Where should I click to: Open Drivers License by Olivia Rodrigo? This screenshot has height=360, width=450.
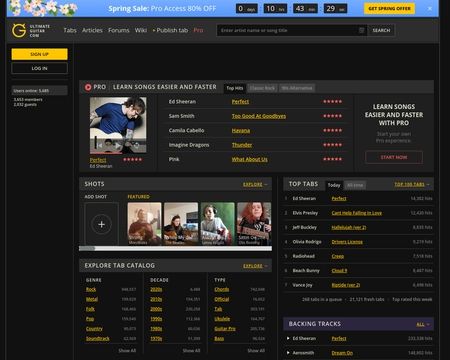(347, 242)
